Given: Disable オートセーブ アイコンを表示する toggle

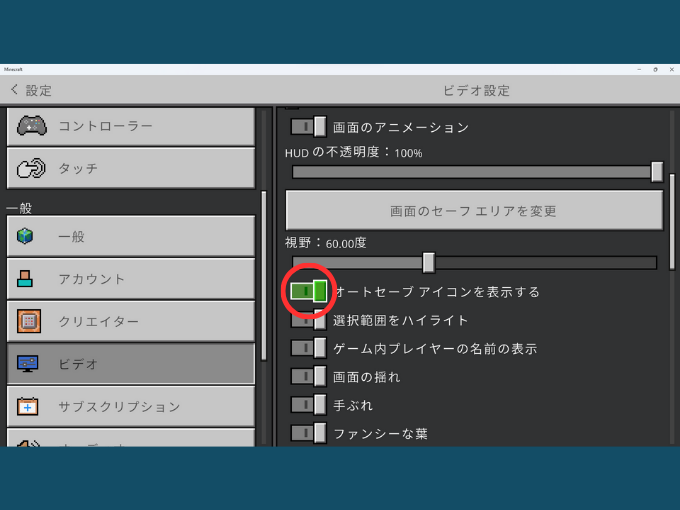Looking at the screenshot, I should [308, 291].
